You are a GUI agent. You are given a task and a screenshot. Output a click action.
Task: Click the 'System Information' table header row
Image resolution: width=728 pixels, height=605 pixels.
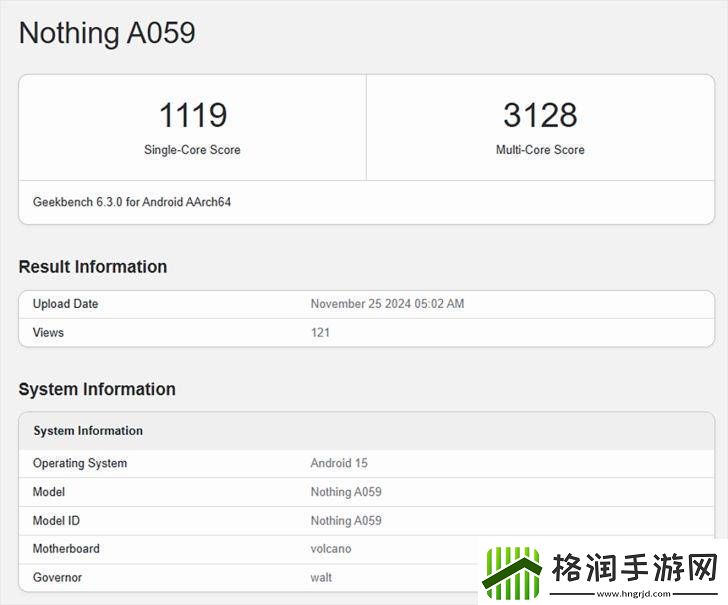click(x=366, y=431)
